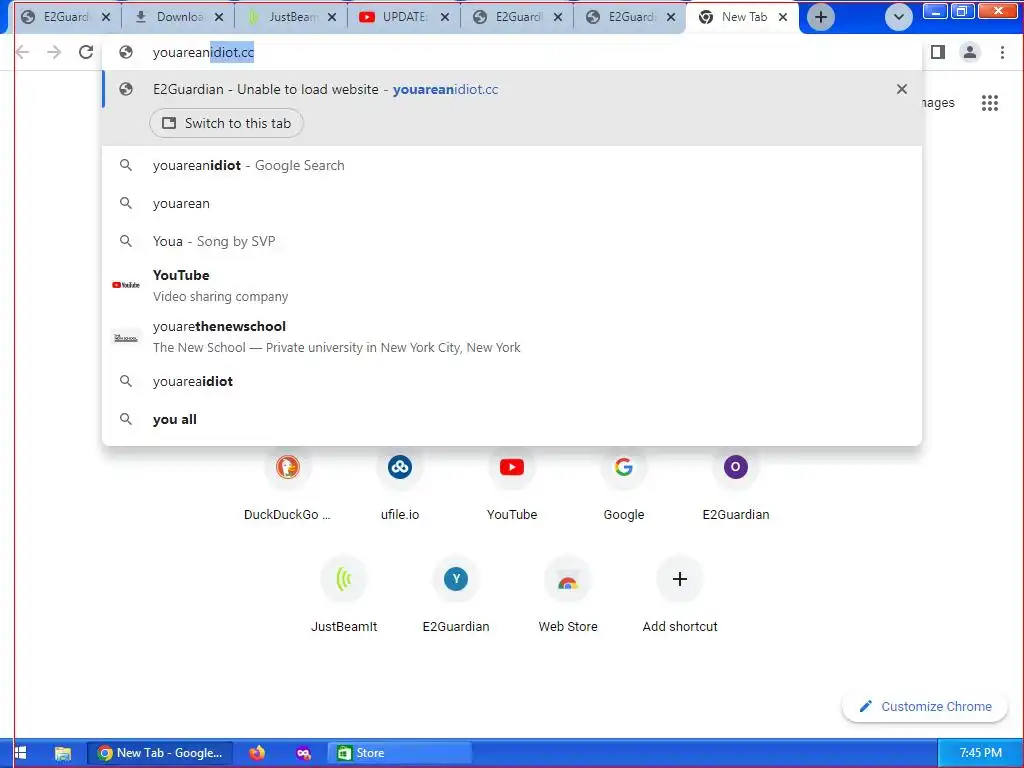Reload the page with the refresh icon
The height and width of the screenshot is (768, 1024).
(x=86, y=52)
